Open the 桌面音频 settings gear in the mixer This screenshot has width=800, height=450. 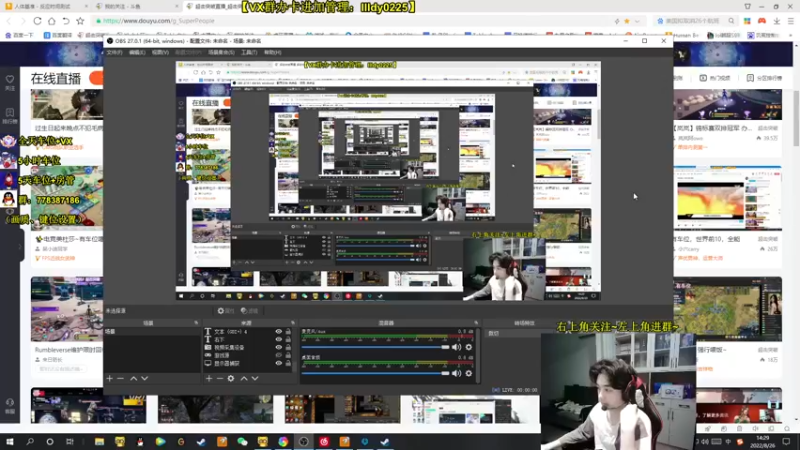coord(469,373)
